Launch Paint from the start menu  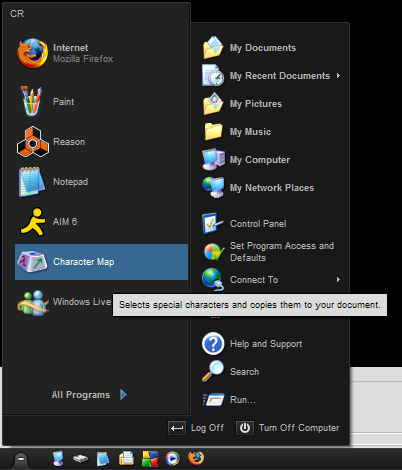pos(101,102)
